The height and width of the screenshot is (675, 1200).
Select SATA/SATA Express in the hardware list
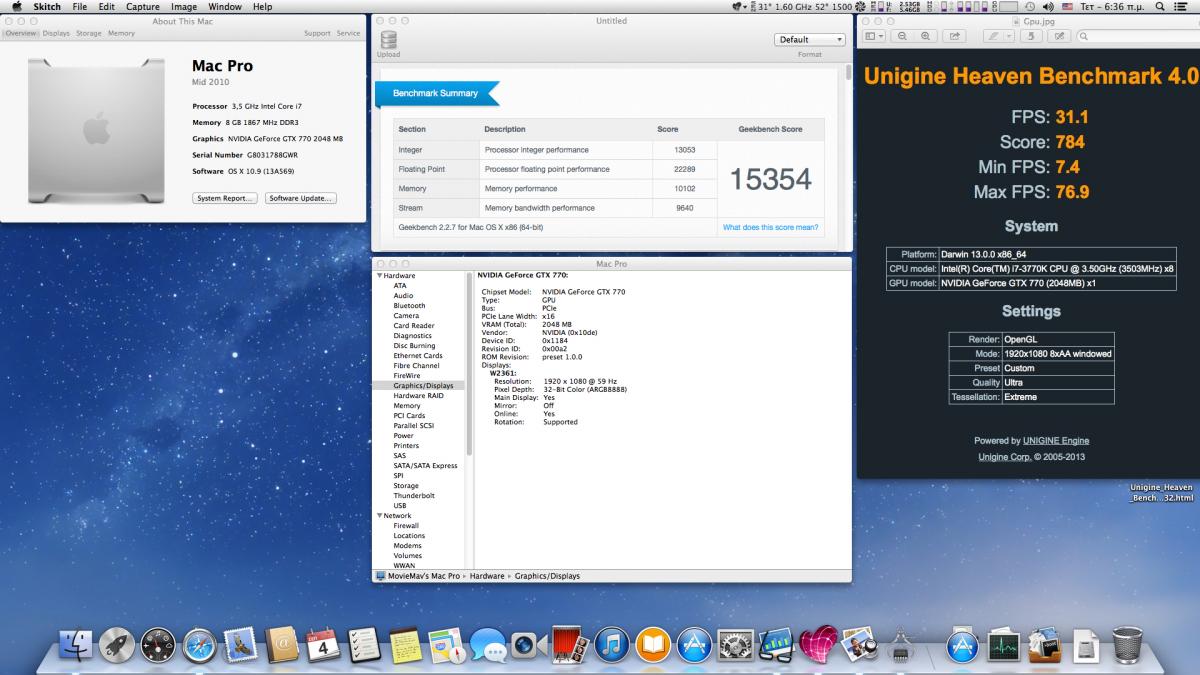click(425, 466)
